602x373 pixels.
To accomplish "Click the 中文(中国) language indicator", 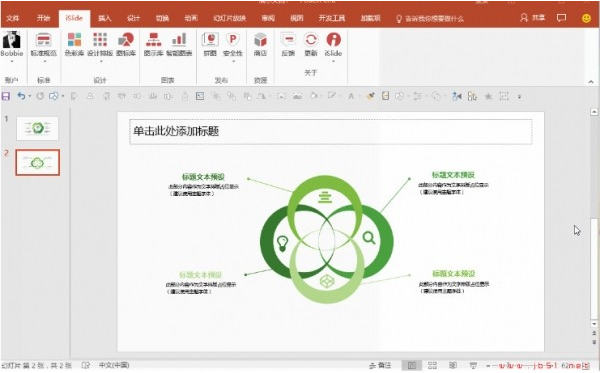I will click(x=114, y=365).
